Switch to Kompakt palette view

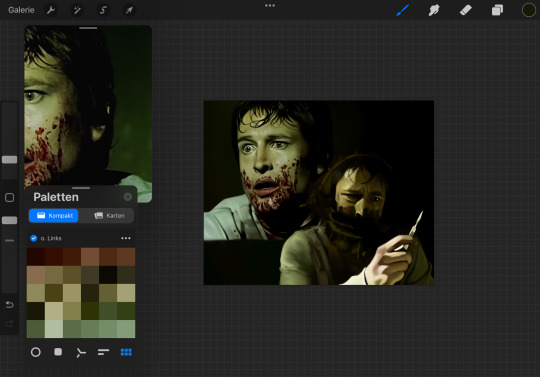[x=54, y=216]
